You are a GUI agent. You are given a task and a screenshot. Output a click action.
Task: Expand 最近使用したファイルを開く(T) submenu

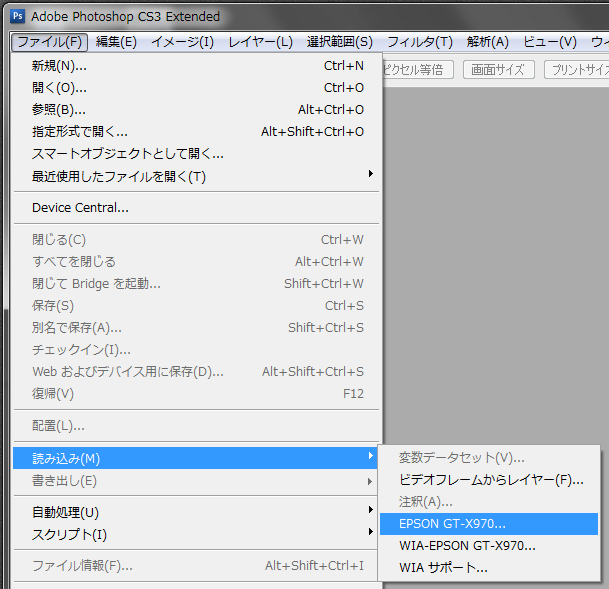click(196, 177)
